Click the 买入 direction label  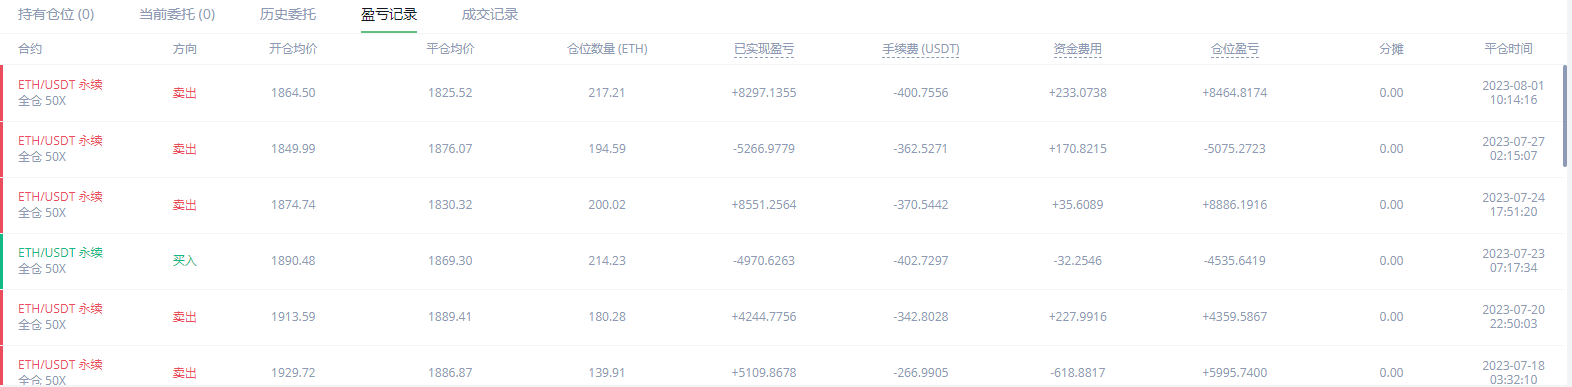point(185,261)
